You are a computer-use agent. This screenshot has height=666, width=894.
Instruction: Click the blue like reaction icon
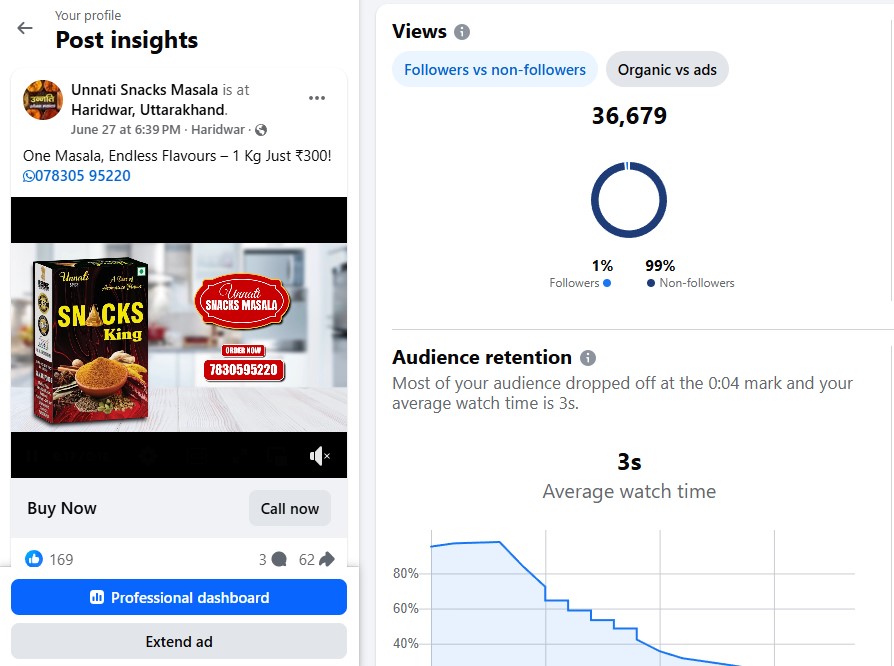pos(34,559)
